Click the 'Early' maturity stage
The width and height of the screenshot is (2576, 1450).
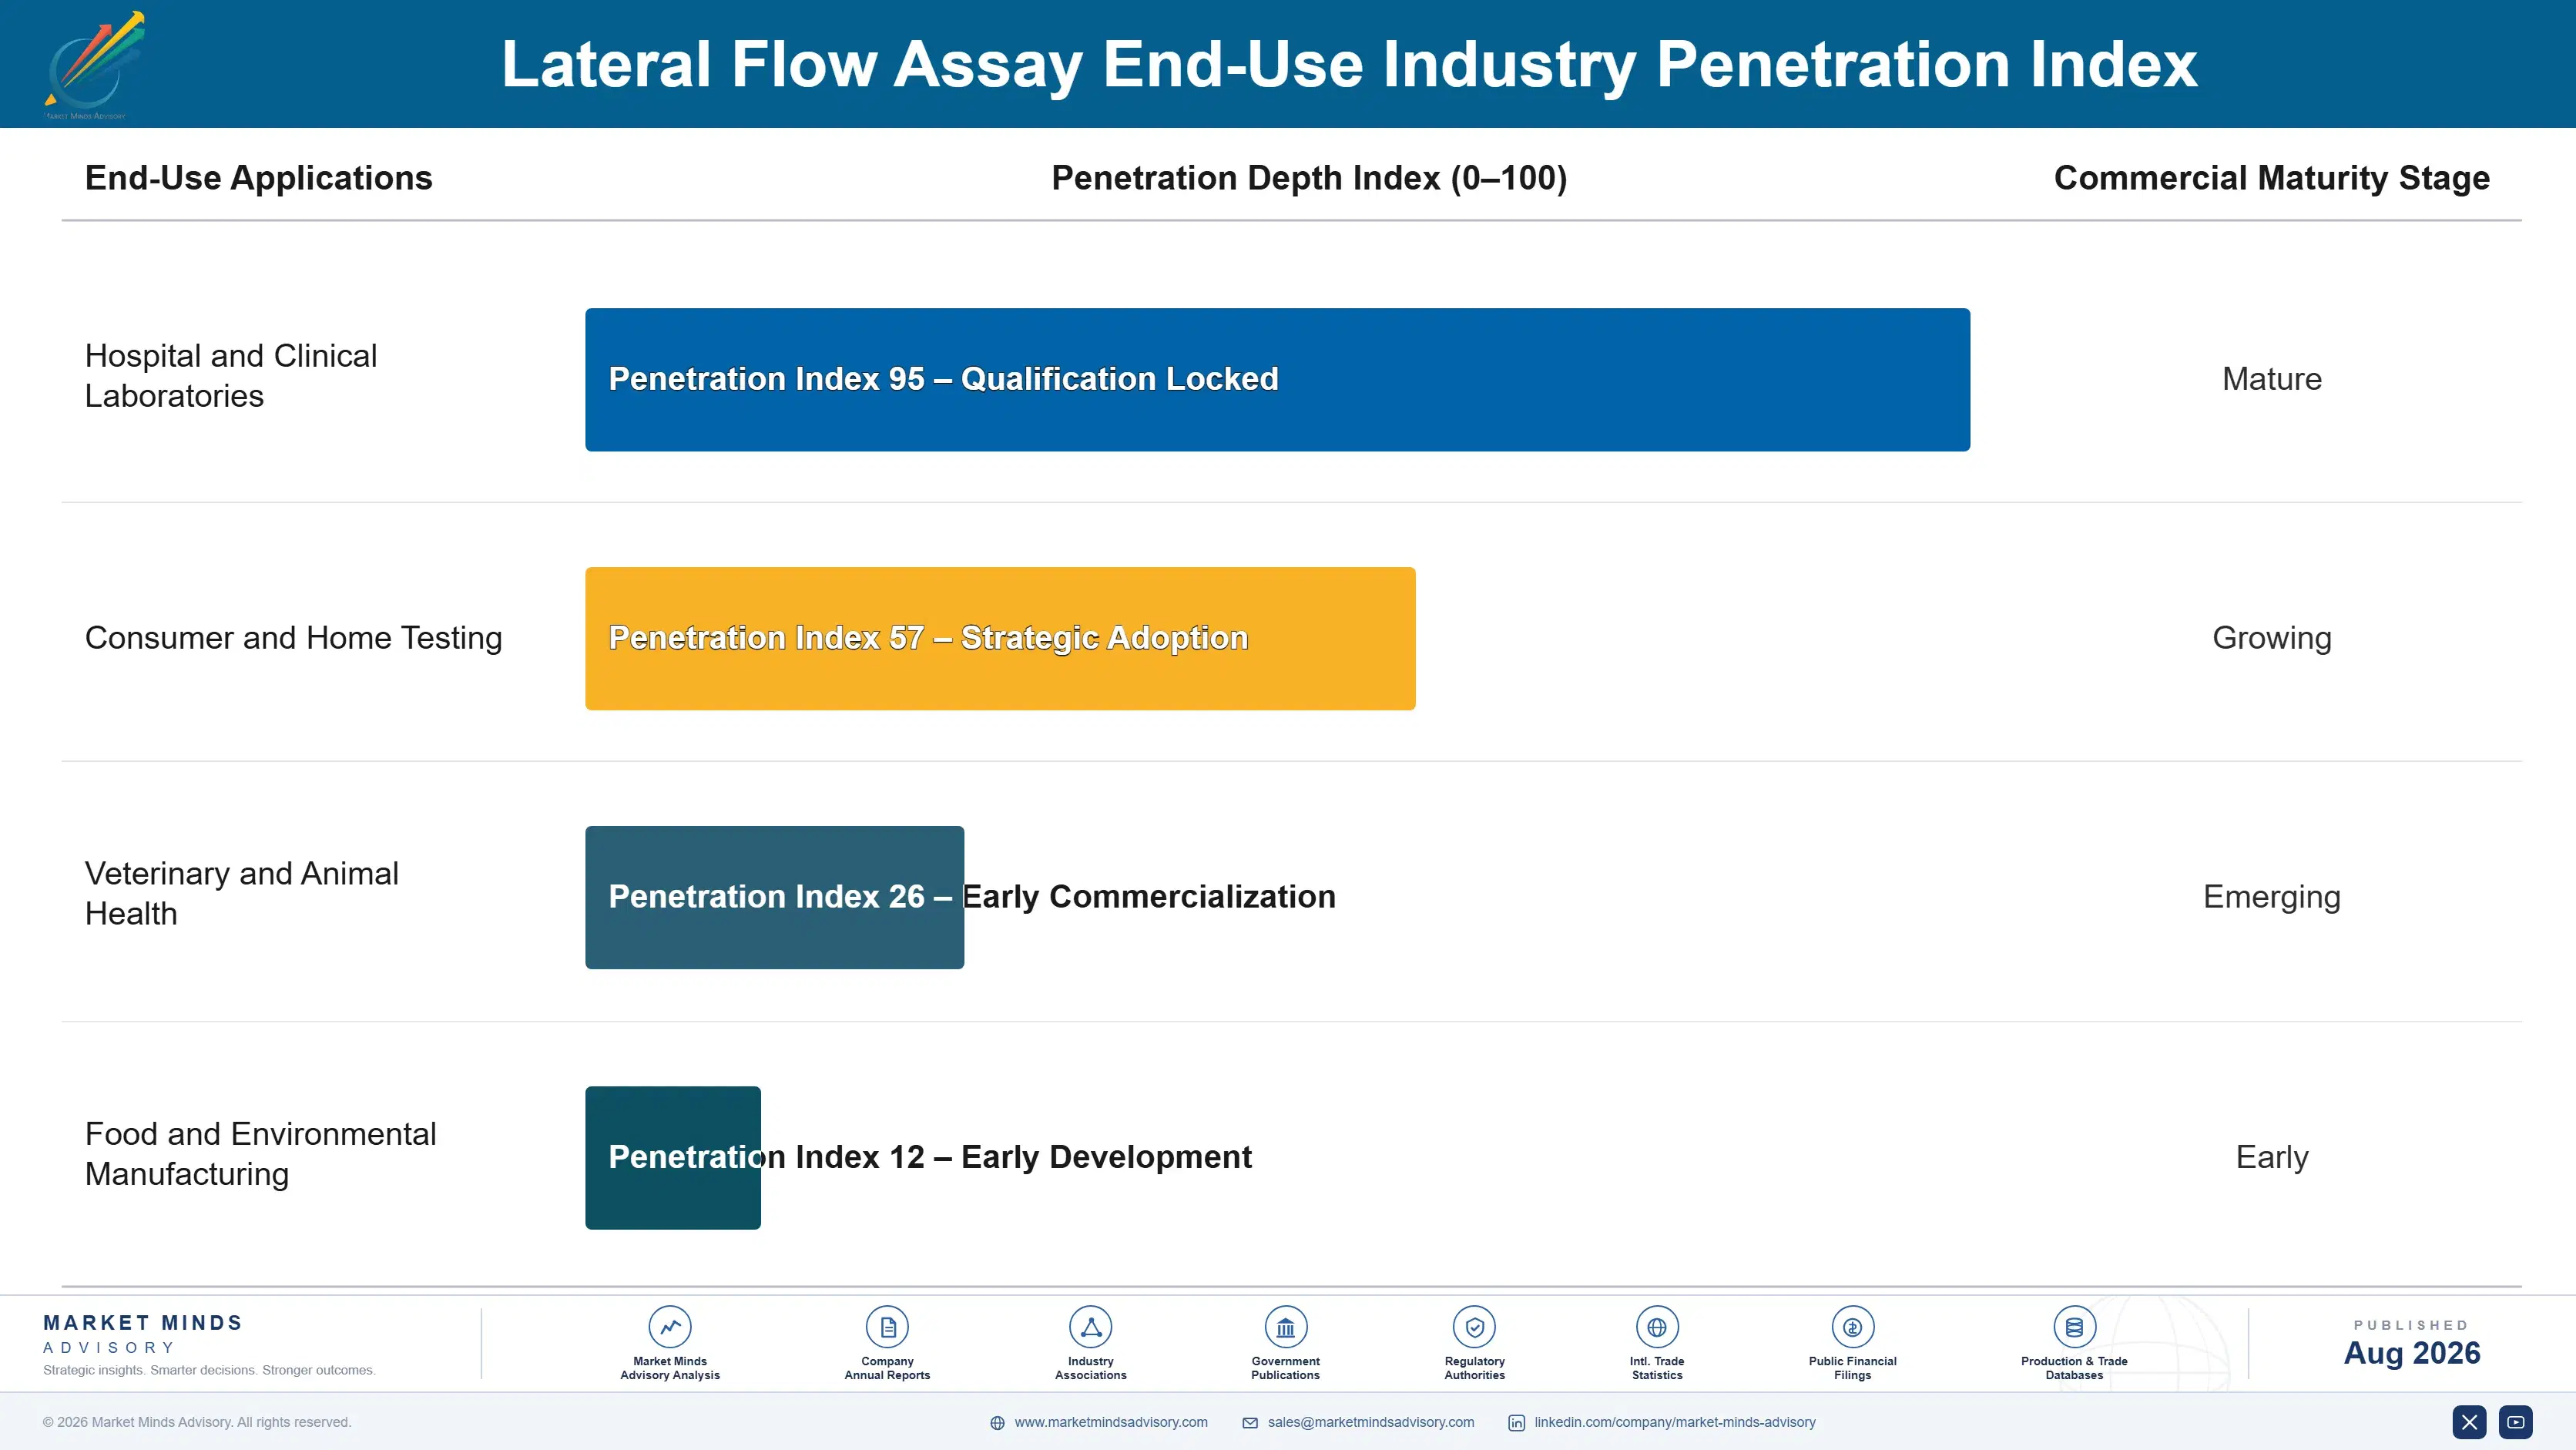(2272, 1157)
